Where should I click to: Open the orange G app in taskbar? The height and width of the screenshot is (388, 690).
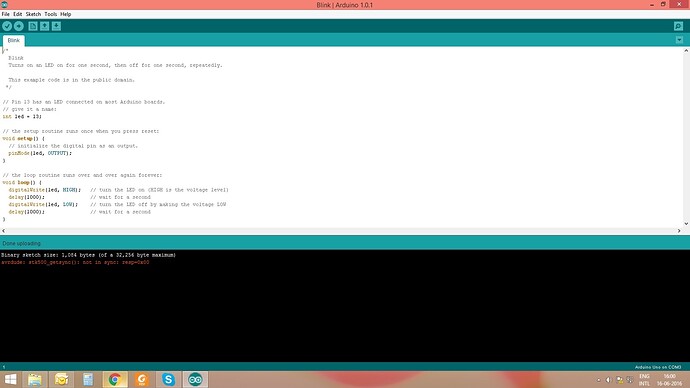(x=141, y=379)
